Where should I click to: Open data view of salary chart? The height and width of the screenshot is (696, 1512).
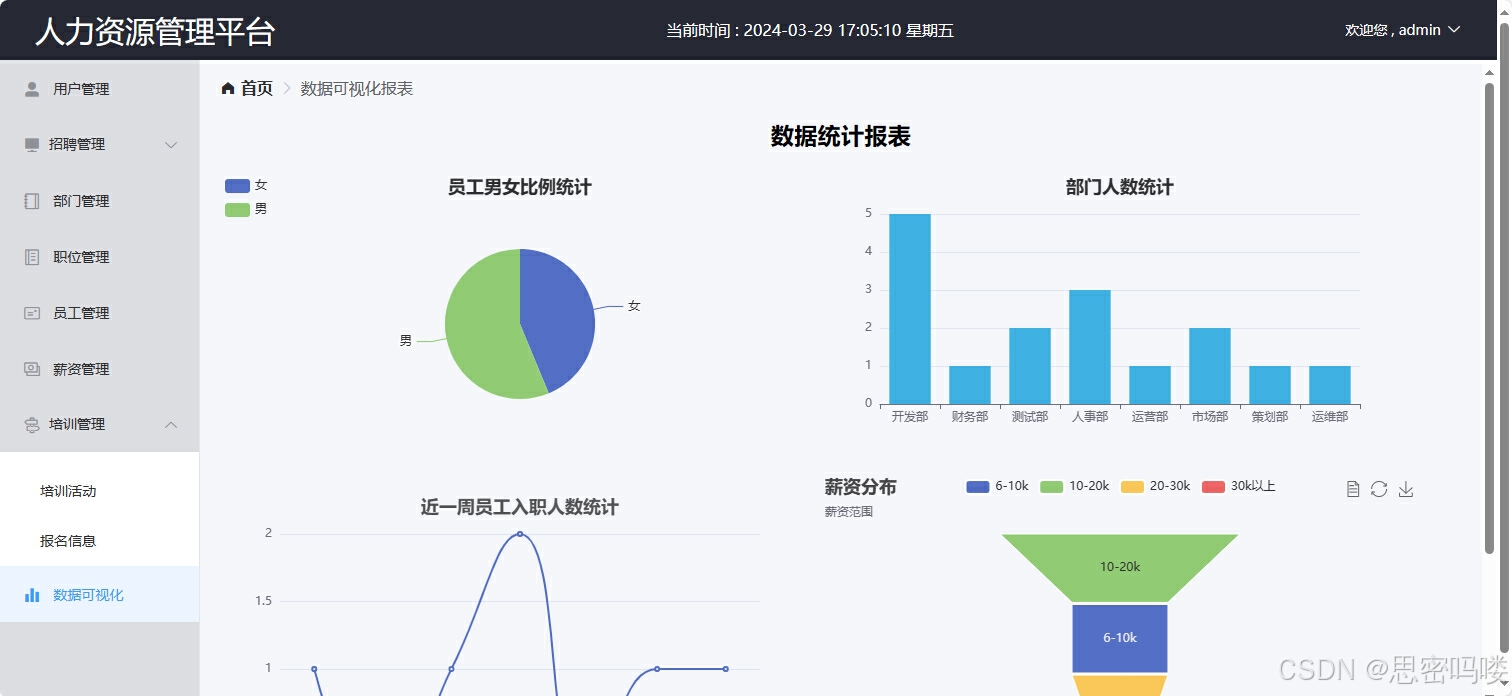[1353, 489]
